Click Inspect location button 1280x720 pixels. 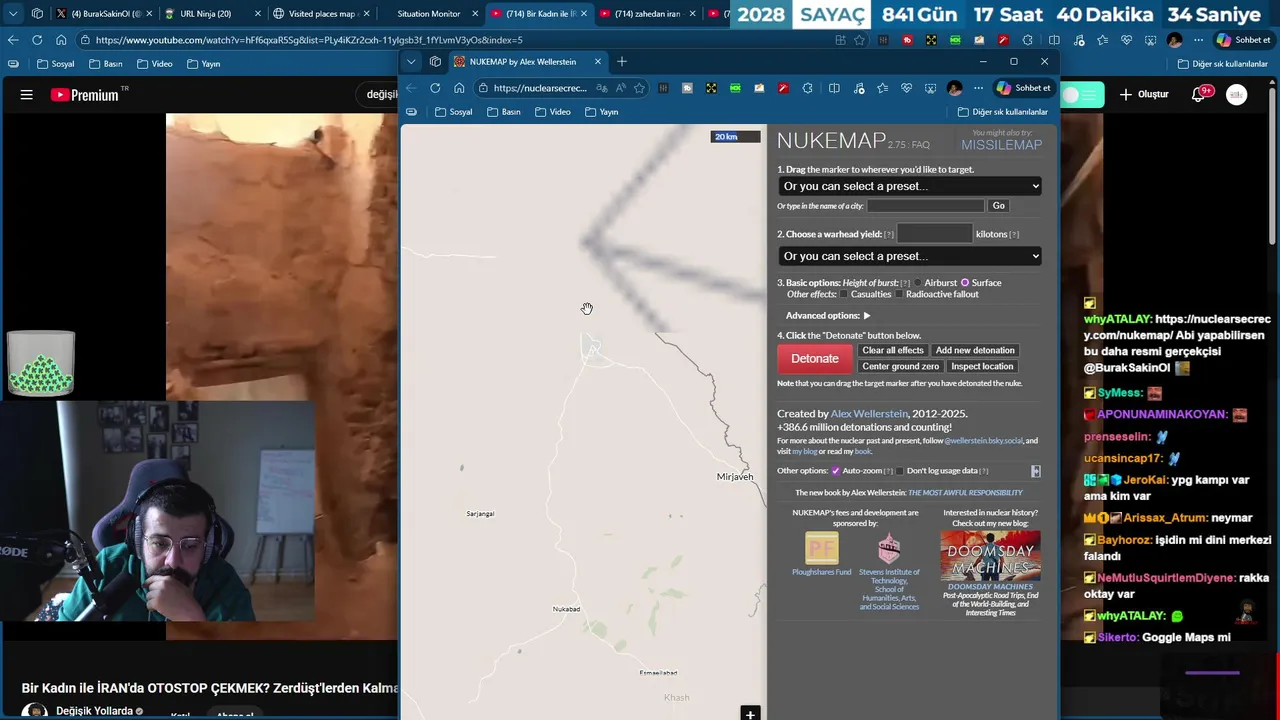[x=982, y=366]
